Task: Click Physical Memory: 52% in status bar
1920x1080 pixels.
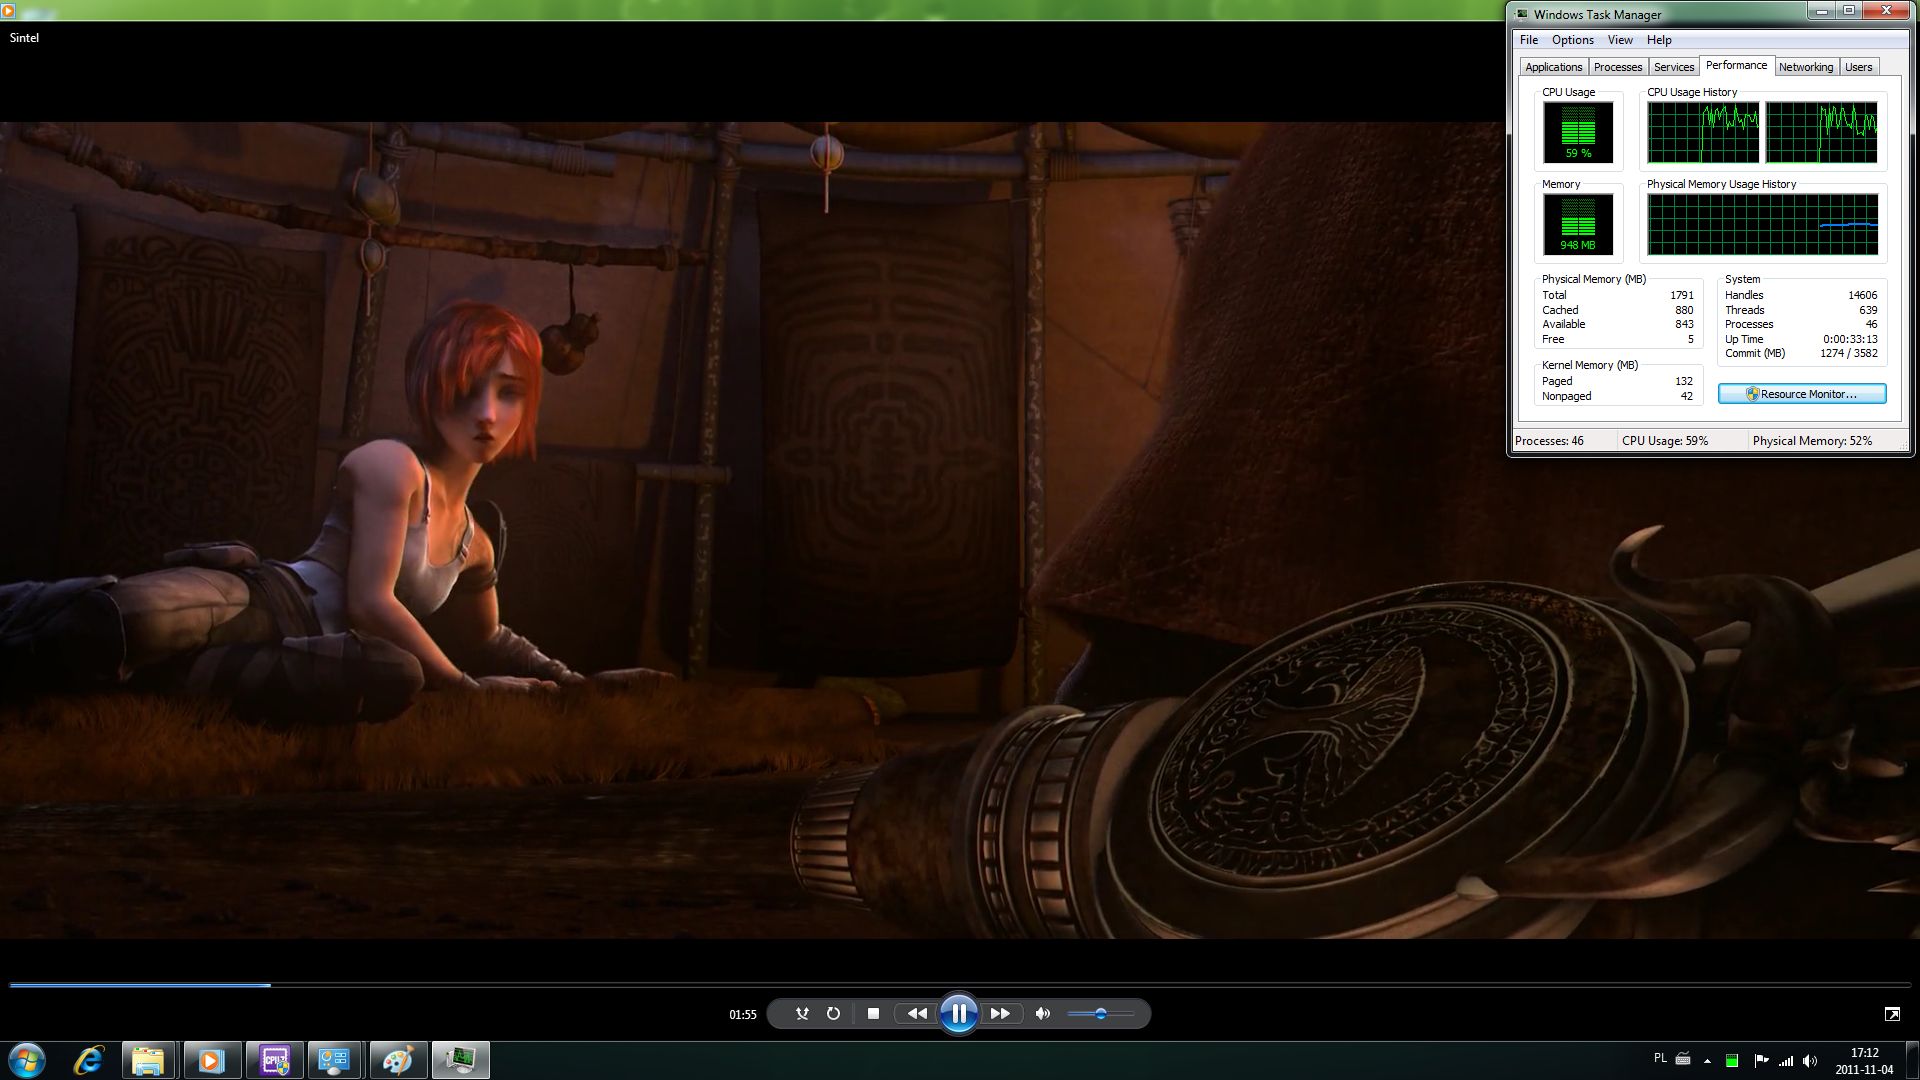Action: point(1812,441)
